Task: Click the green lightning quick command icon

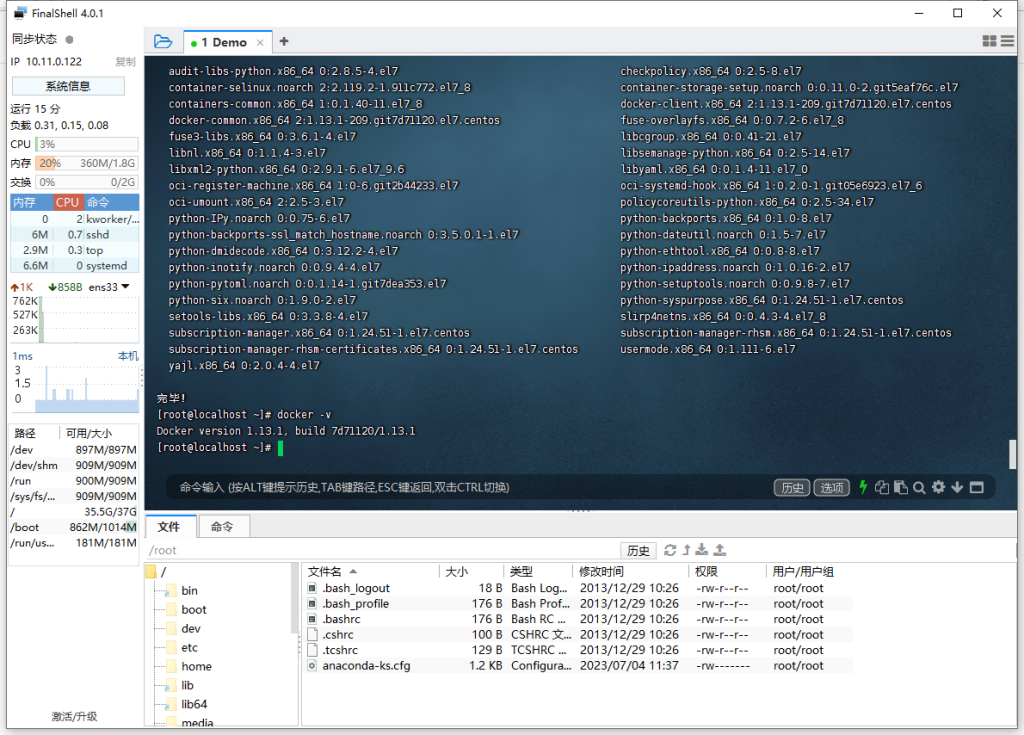Action: [863, 487]
